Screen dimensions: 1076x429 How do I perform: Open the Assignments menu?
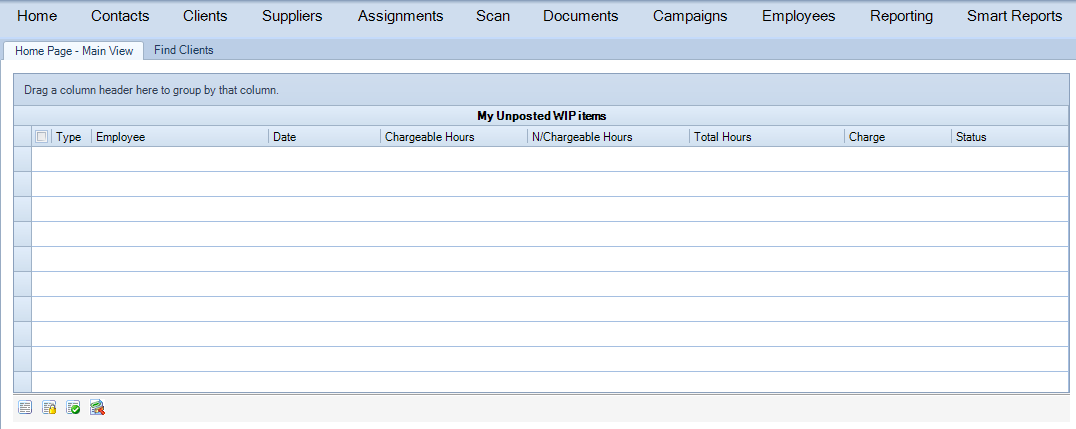400,16
